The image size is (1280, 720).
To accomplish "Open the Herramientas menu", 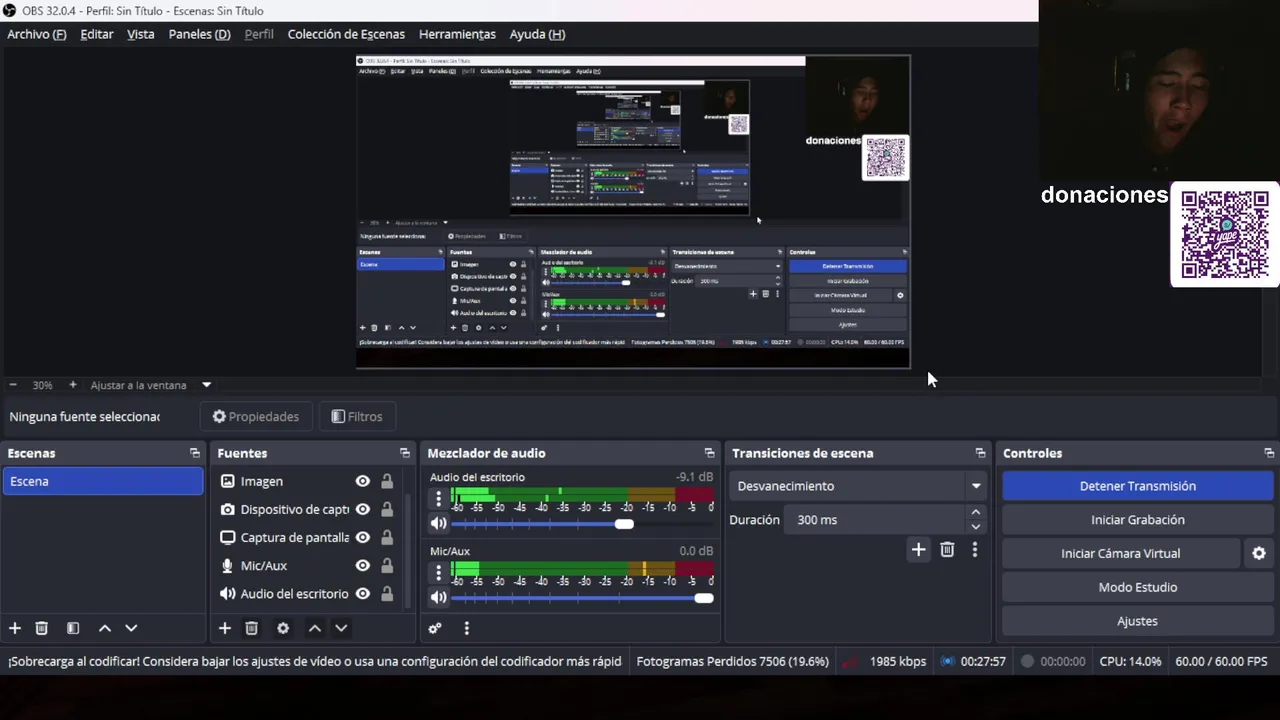I will click(457, 34).
